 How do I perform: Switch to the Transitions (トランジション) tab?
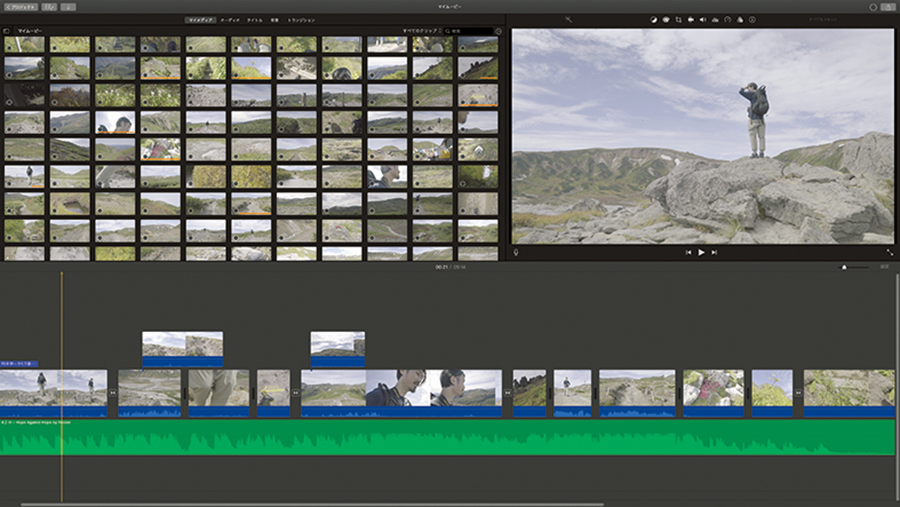point(300,19)
